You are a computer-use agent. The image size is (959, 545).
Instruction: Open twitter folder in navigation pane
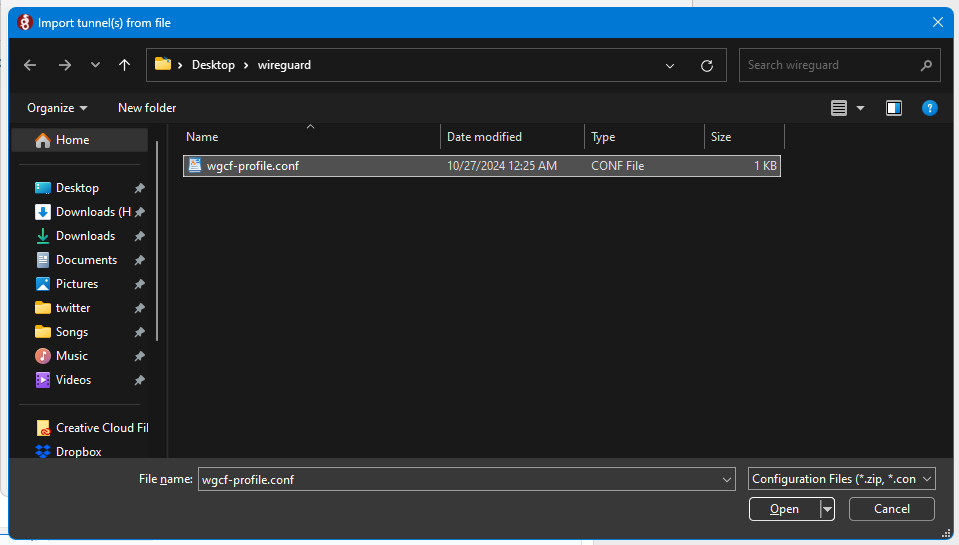(63, 308)
